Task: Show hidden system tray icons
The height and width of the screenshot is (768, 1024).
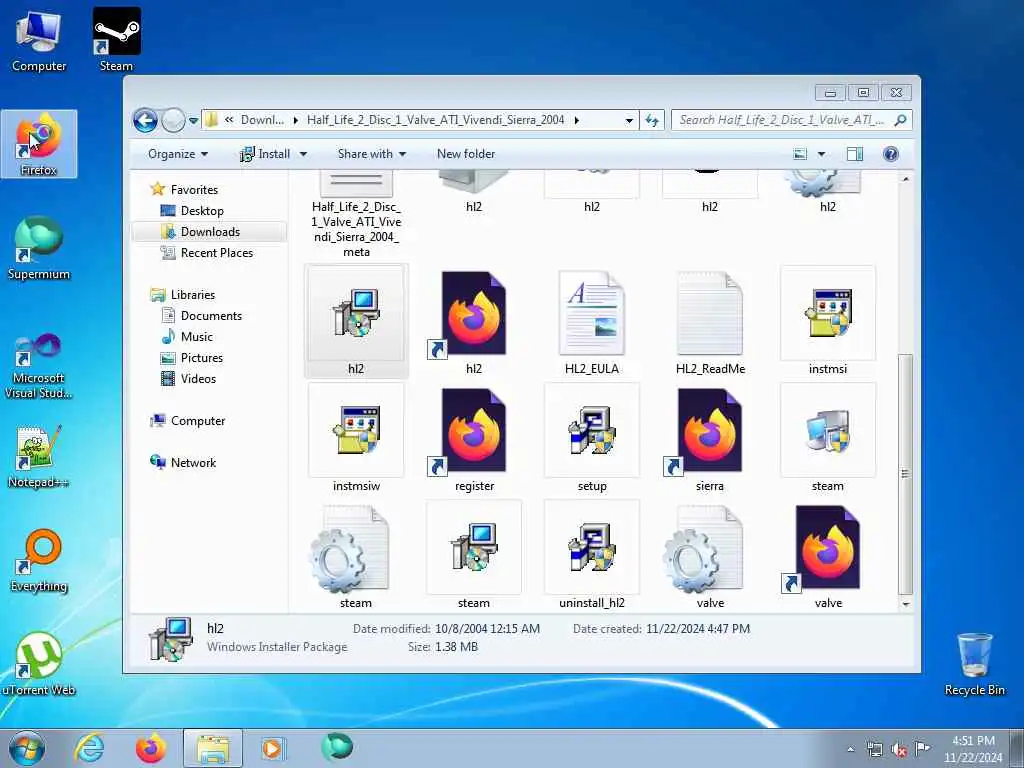Action: tap(850, 749)
